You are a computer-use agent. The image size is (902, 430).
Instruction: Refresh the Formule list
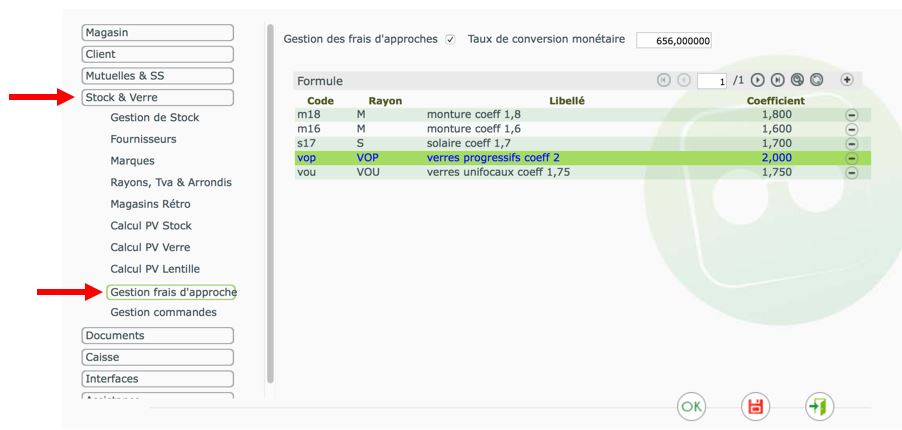816,81
